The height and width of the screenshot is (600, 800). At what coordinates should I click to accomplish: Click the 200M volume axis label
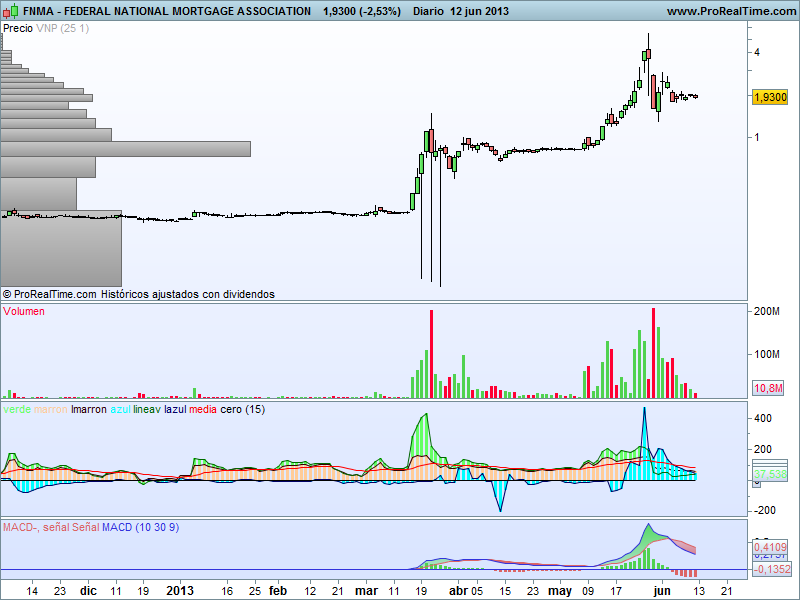pyautogui.click(x=767, y=311)
